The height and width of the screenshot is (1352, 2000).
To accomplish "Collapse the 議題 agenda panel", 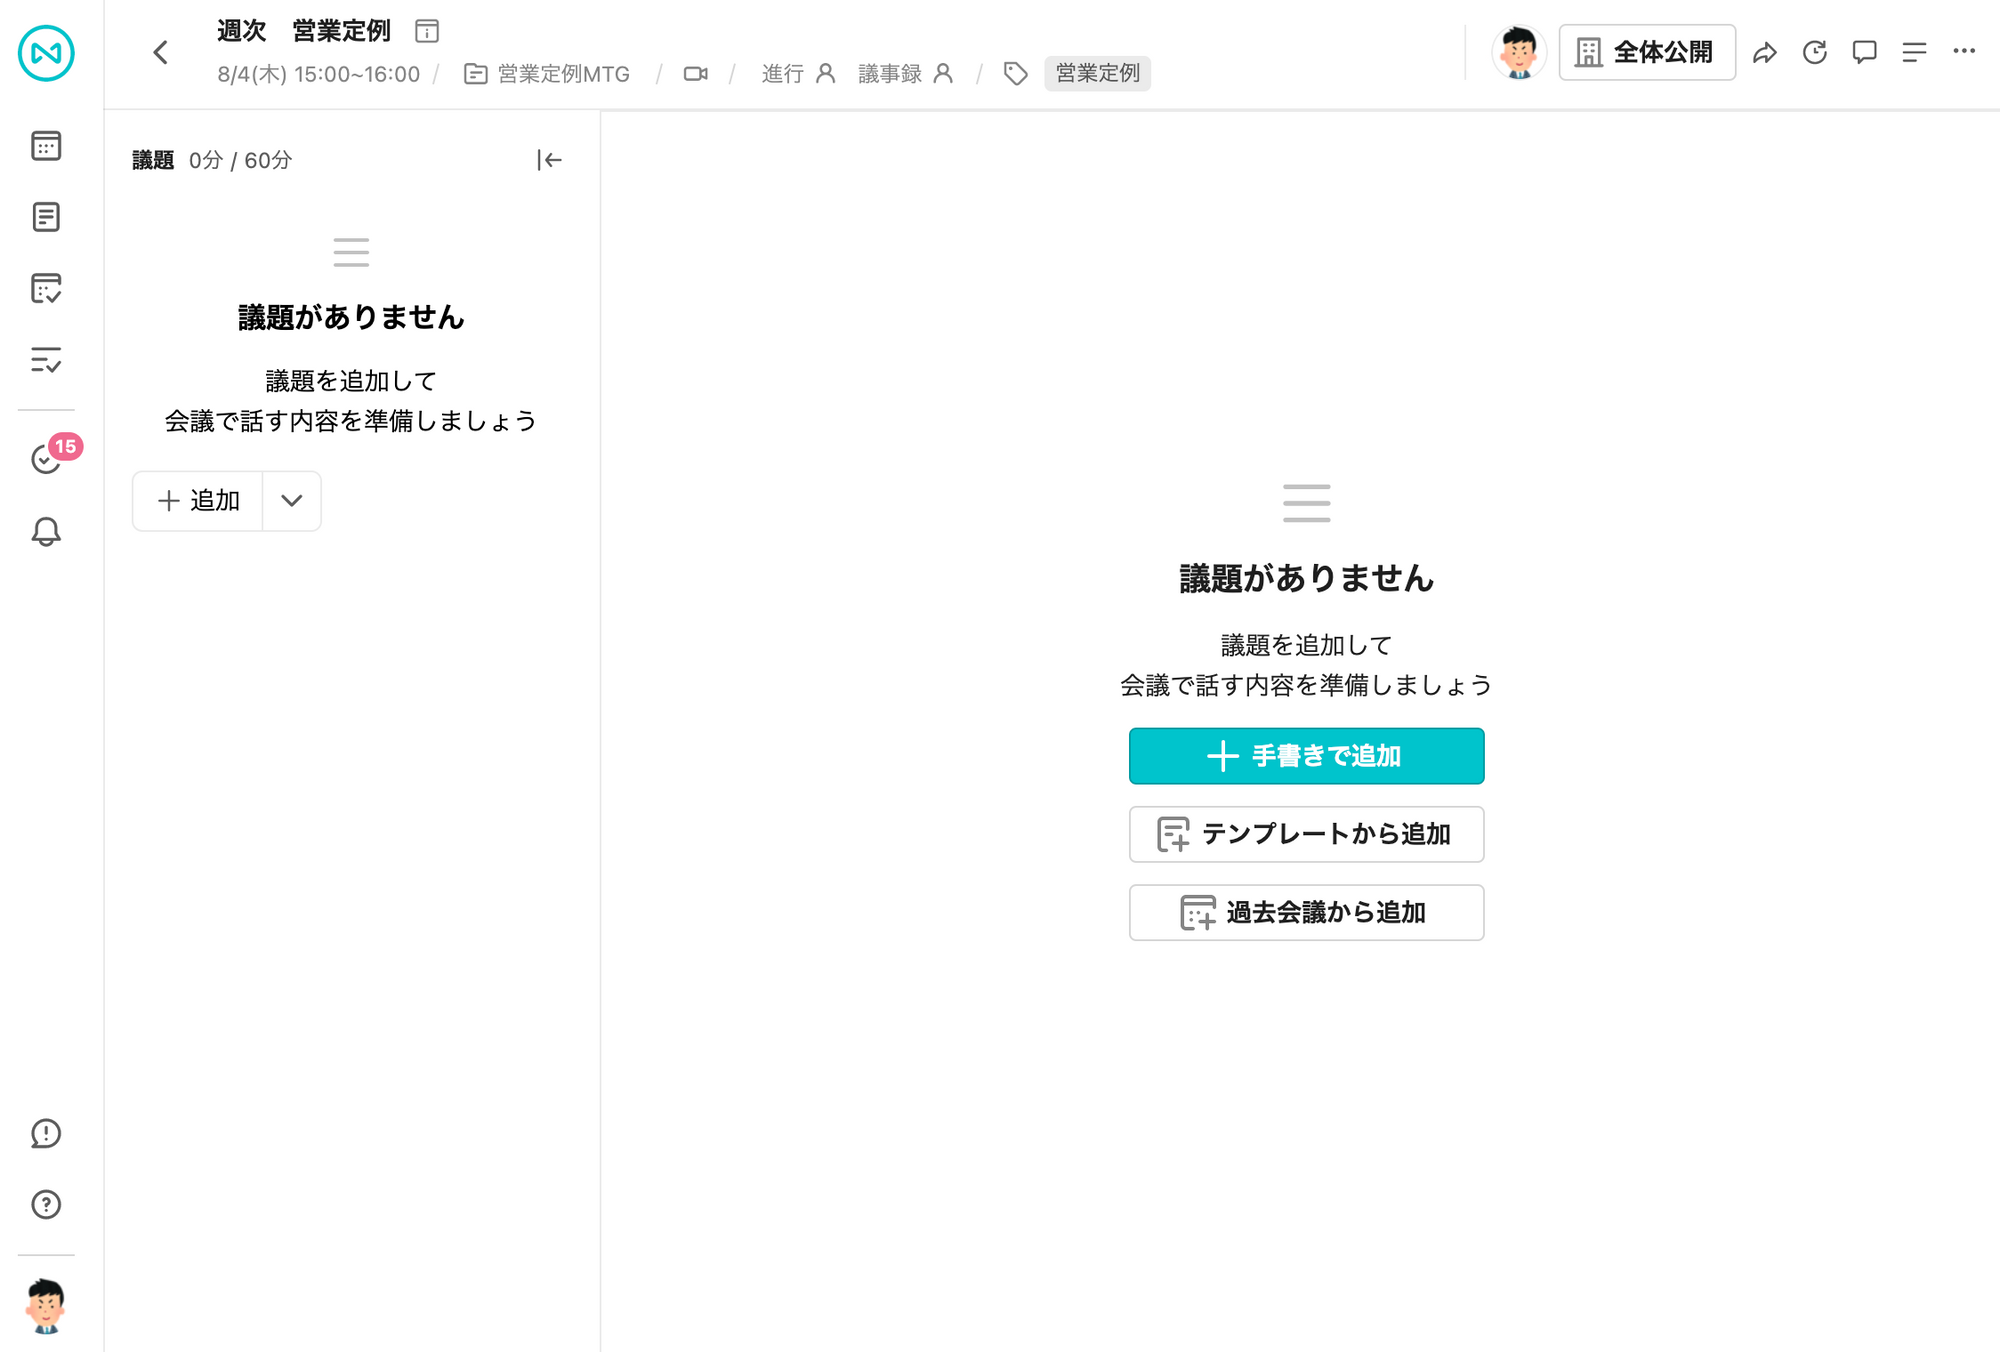I will pyautogui.click(x=549, y=160).
